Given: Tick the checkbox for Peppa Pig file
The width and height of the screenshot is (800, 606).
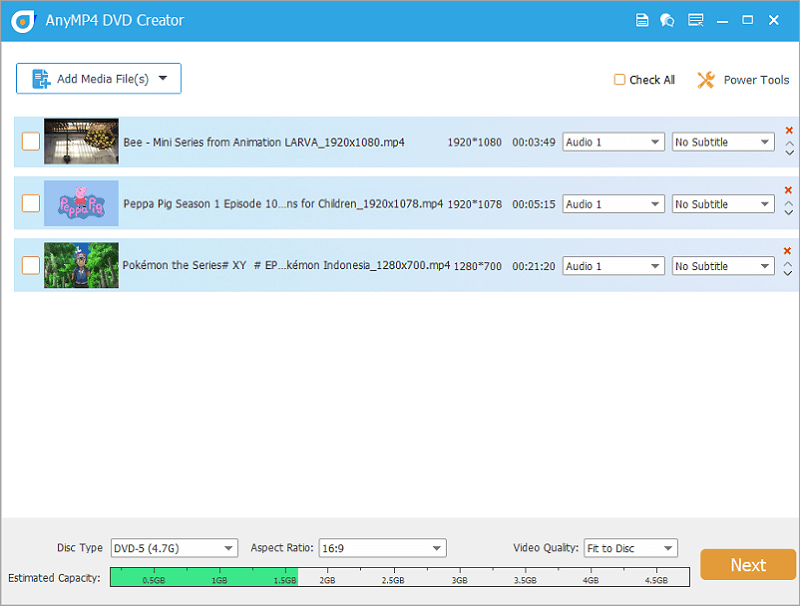Looking at the screenshot, I should (31, 203).
